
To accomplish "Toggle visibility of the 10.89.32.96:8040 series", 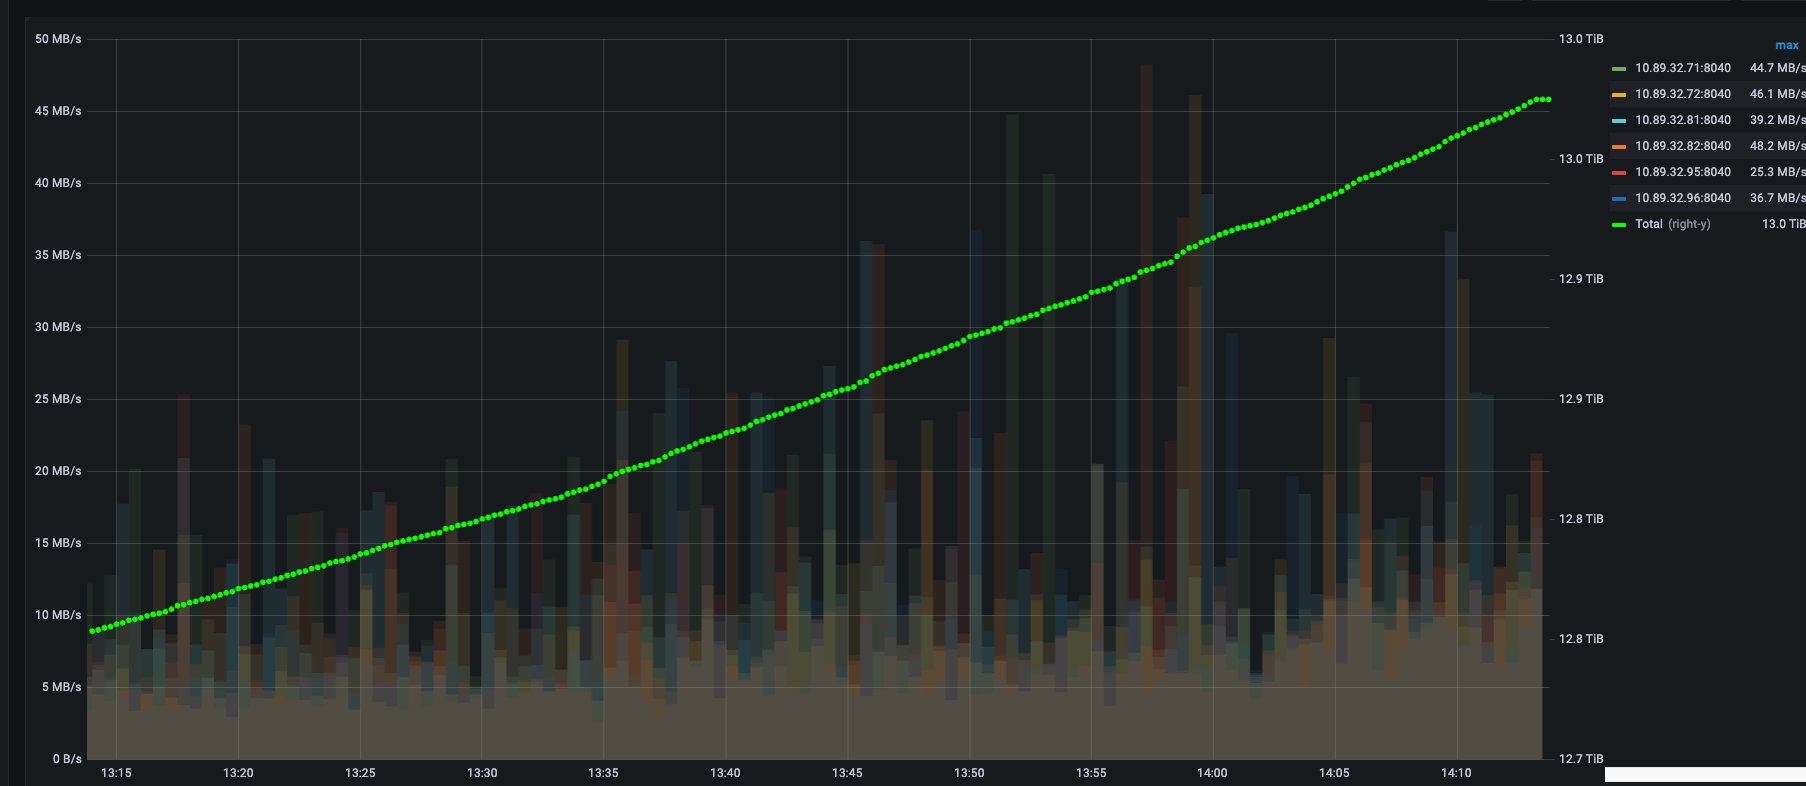I will pyautogui.click(x=1682, y=198).
